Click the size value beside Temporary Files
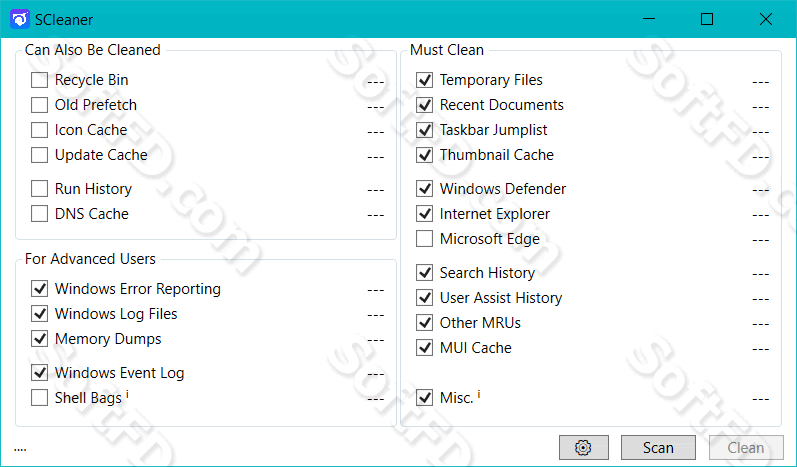Image resolution: width=797 pixels, height=467 pixels. coord(760,82)
